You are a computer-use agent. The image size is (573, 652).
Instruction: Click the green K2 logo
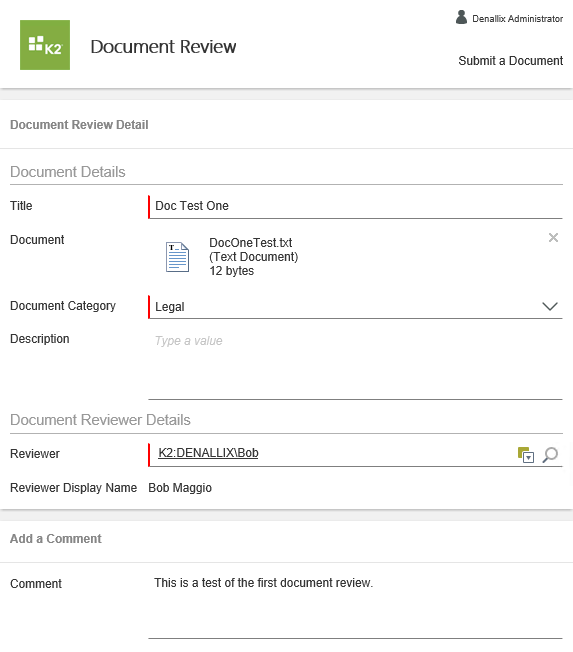(45, 45)
